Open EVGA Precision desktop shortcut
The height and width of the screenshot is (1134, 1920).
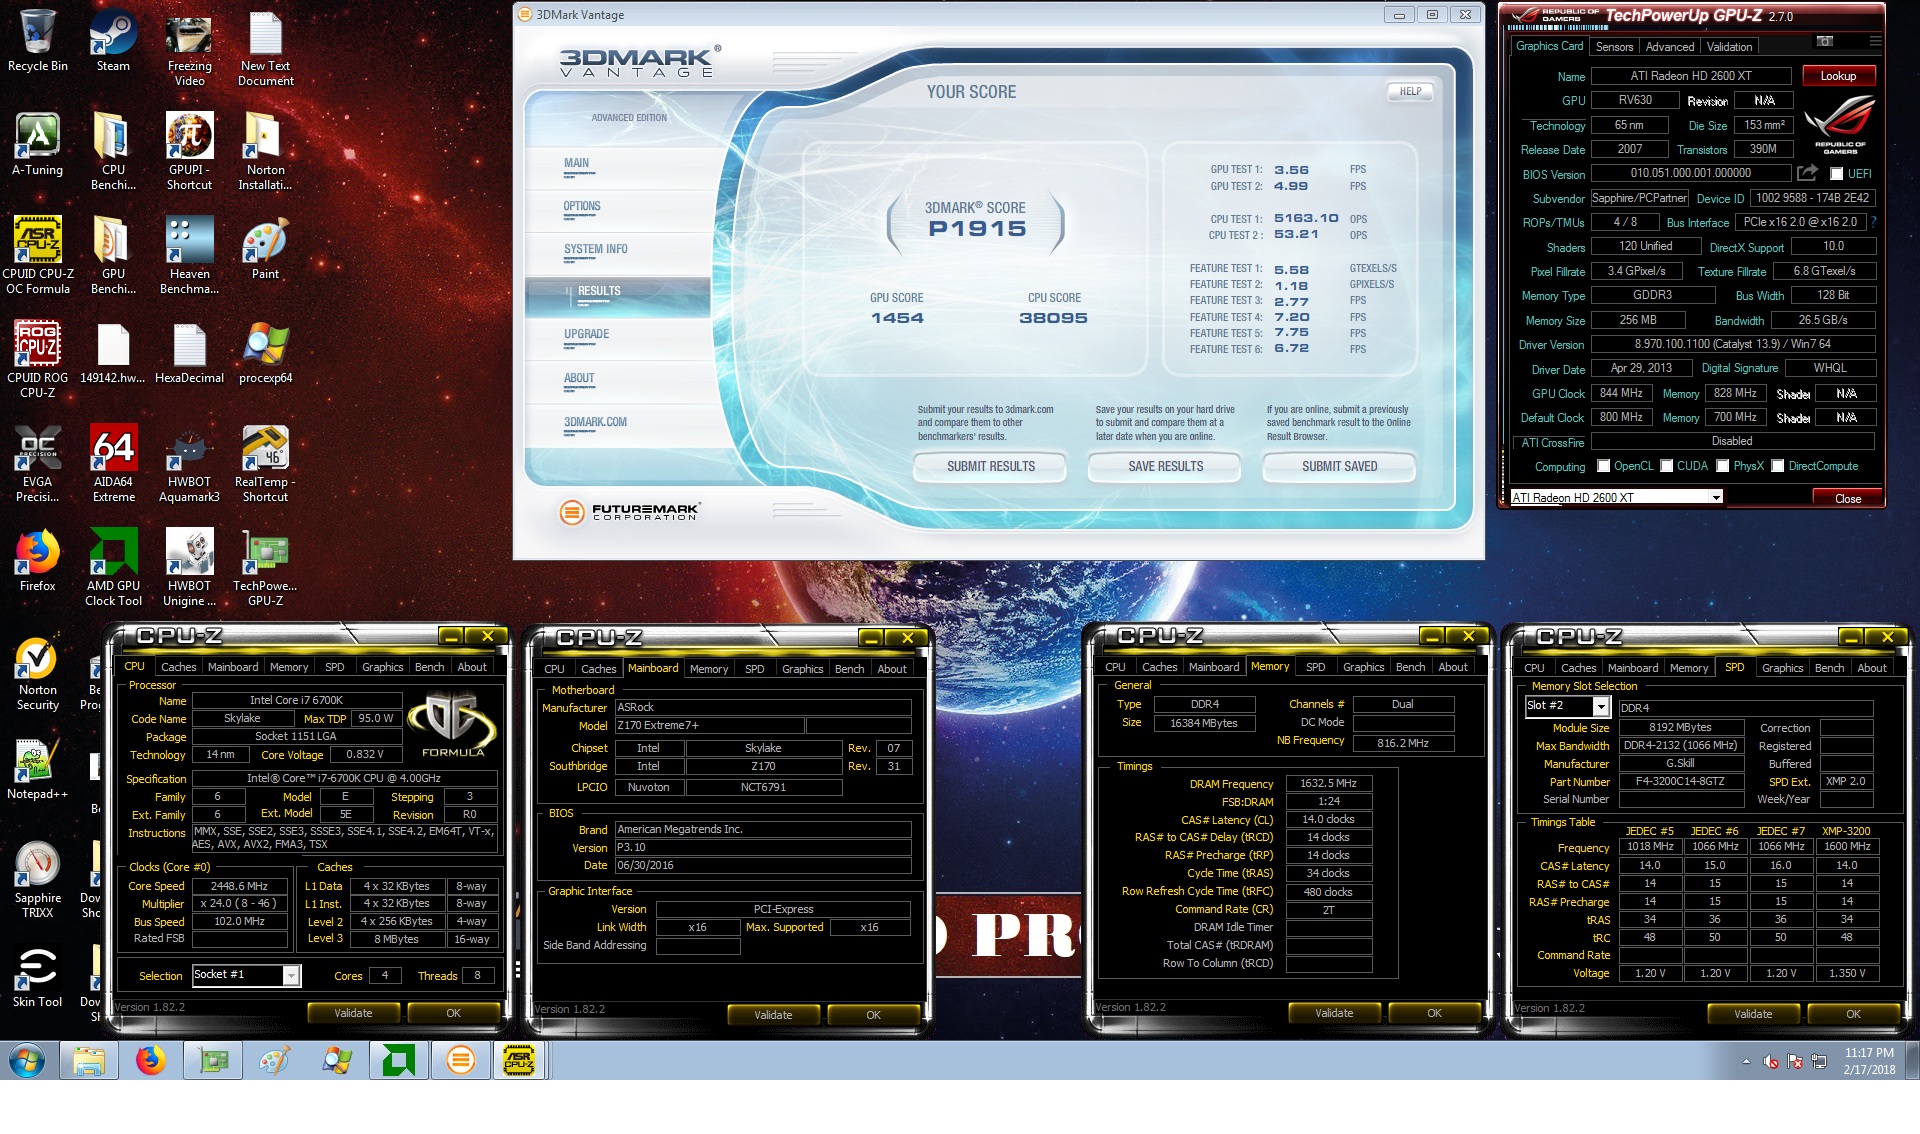pyautogui.click(x=37, y=463)
